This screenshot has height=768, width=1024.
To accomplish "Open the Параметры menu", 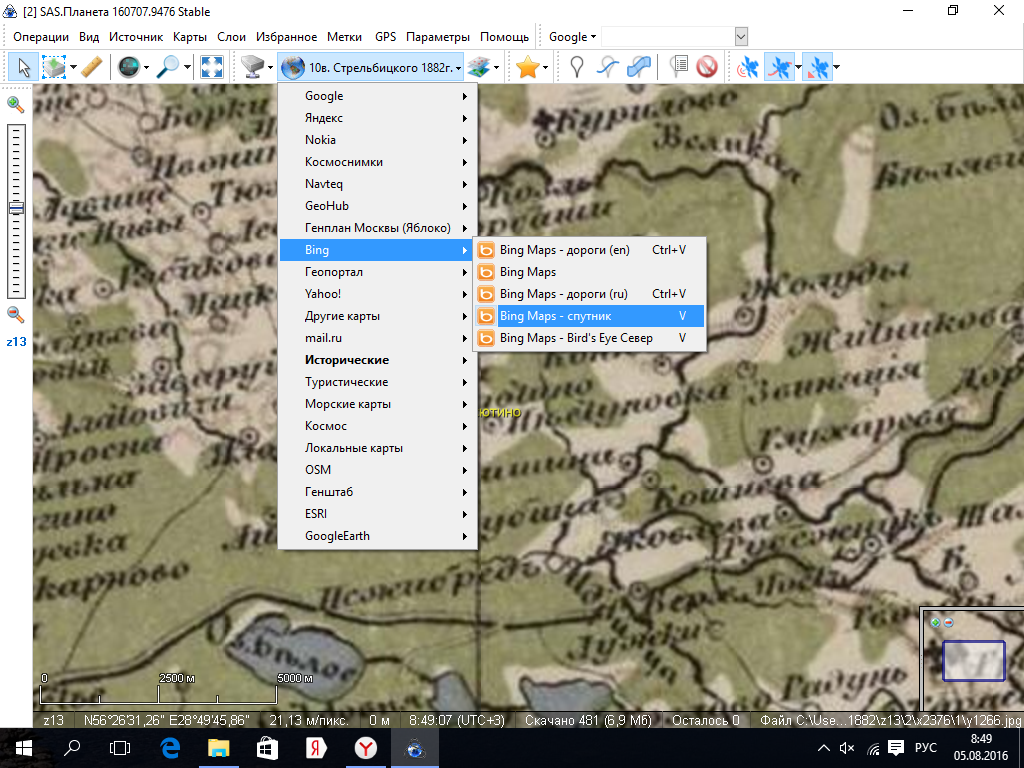I will [x=438, y=37].
